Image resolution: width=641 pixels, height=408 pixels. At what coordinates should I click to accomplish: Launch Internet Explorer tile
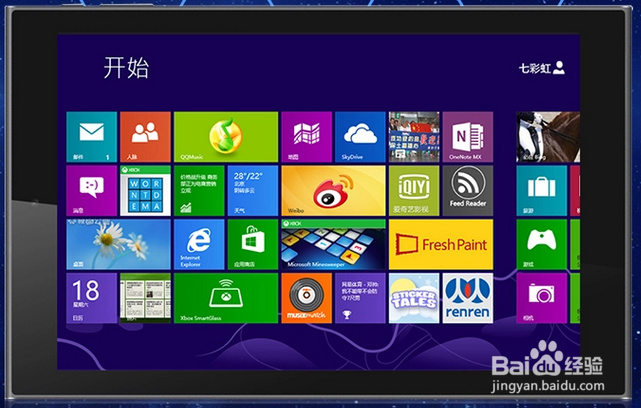click(x=199, y=244)
